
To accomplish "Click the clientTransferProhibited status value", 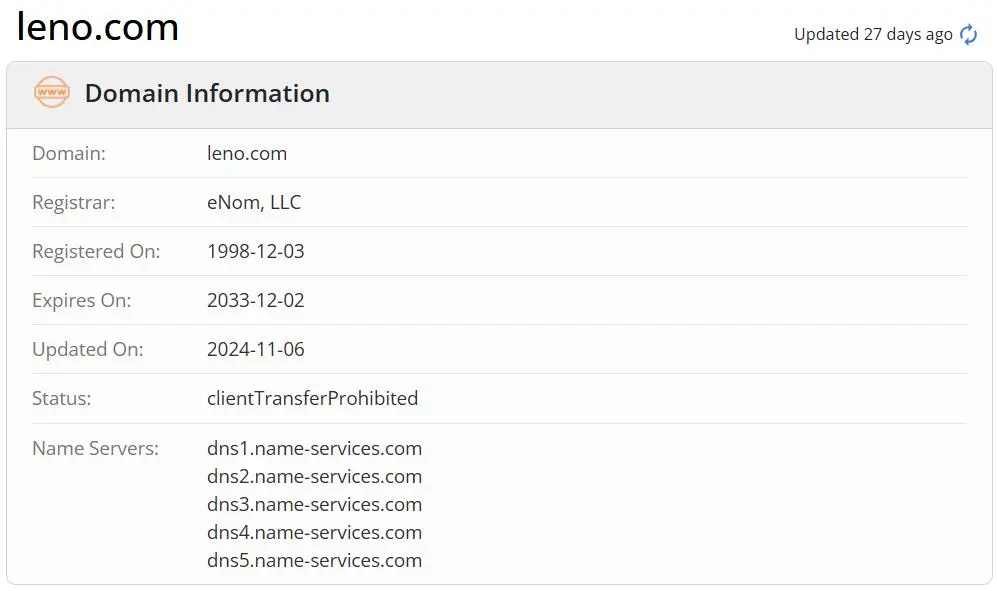I will (x=312, y=398).
